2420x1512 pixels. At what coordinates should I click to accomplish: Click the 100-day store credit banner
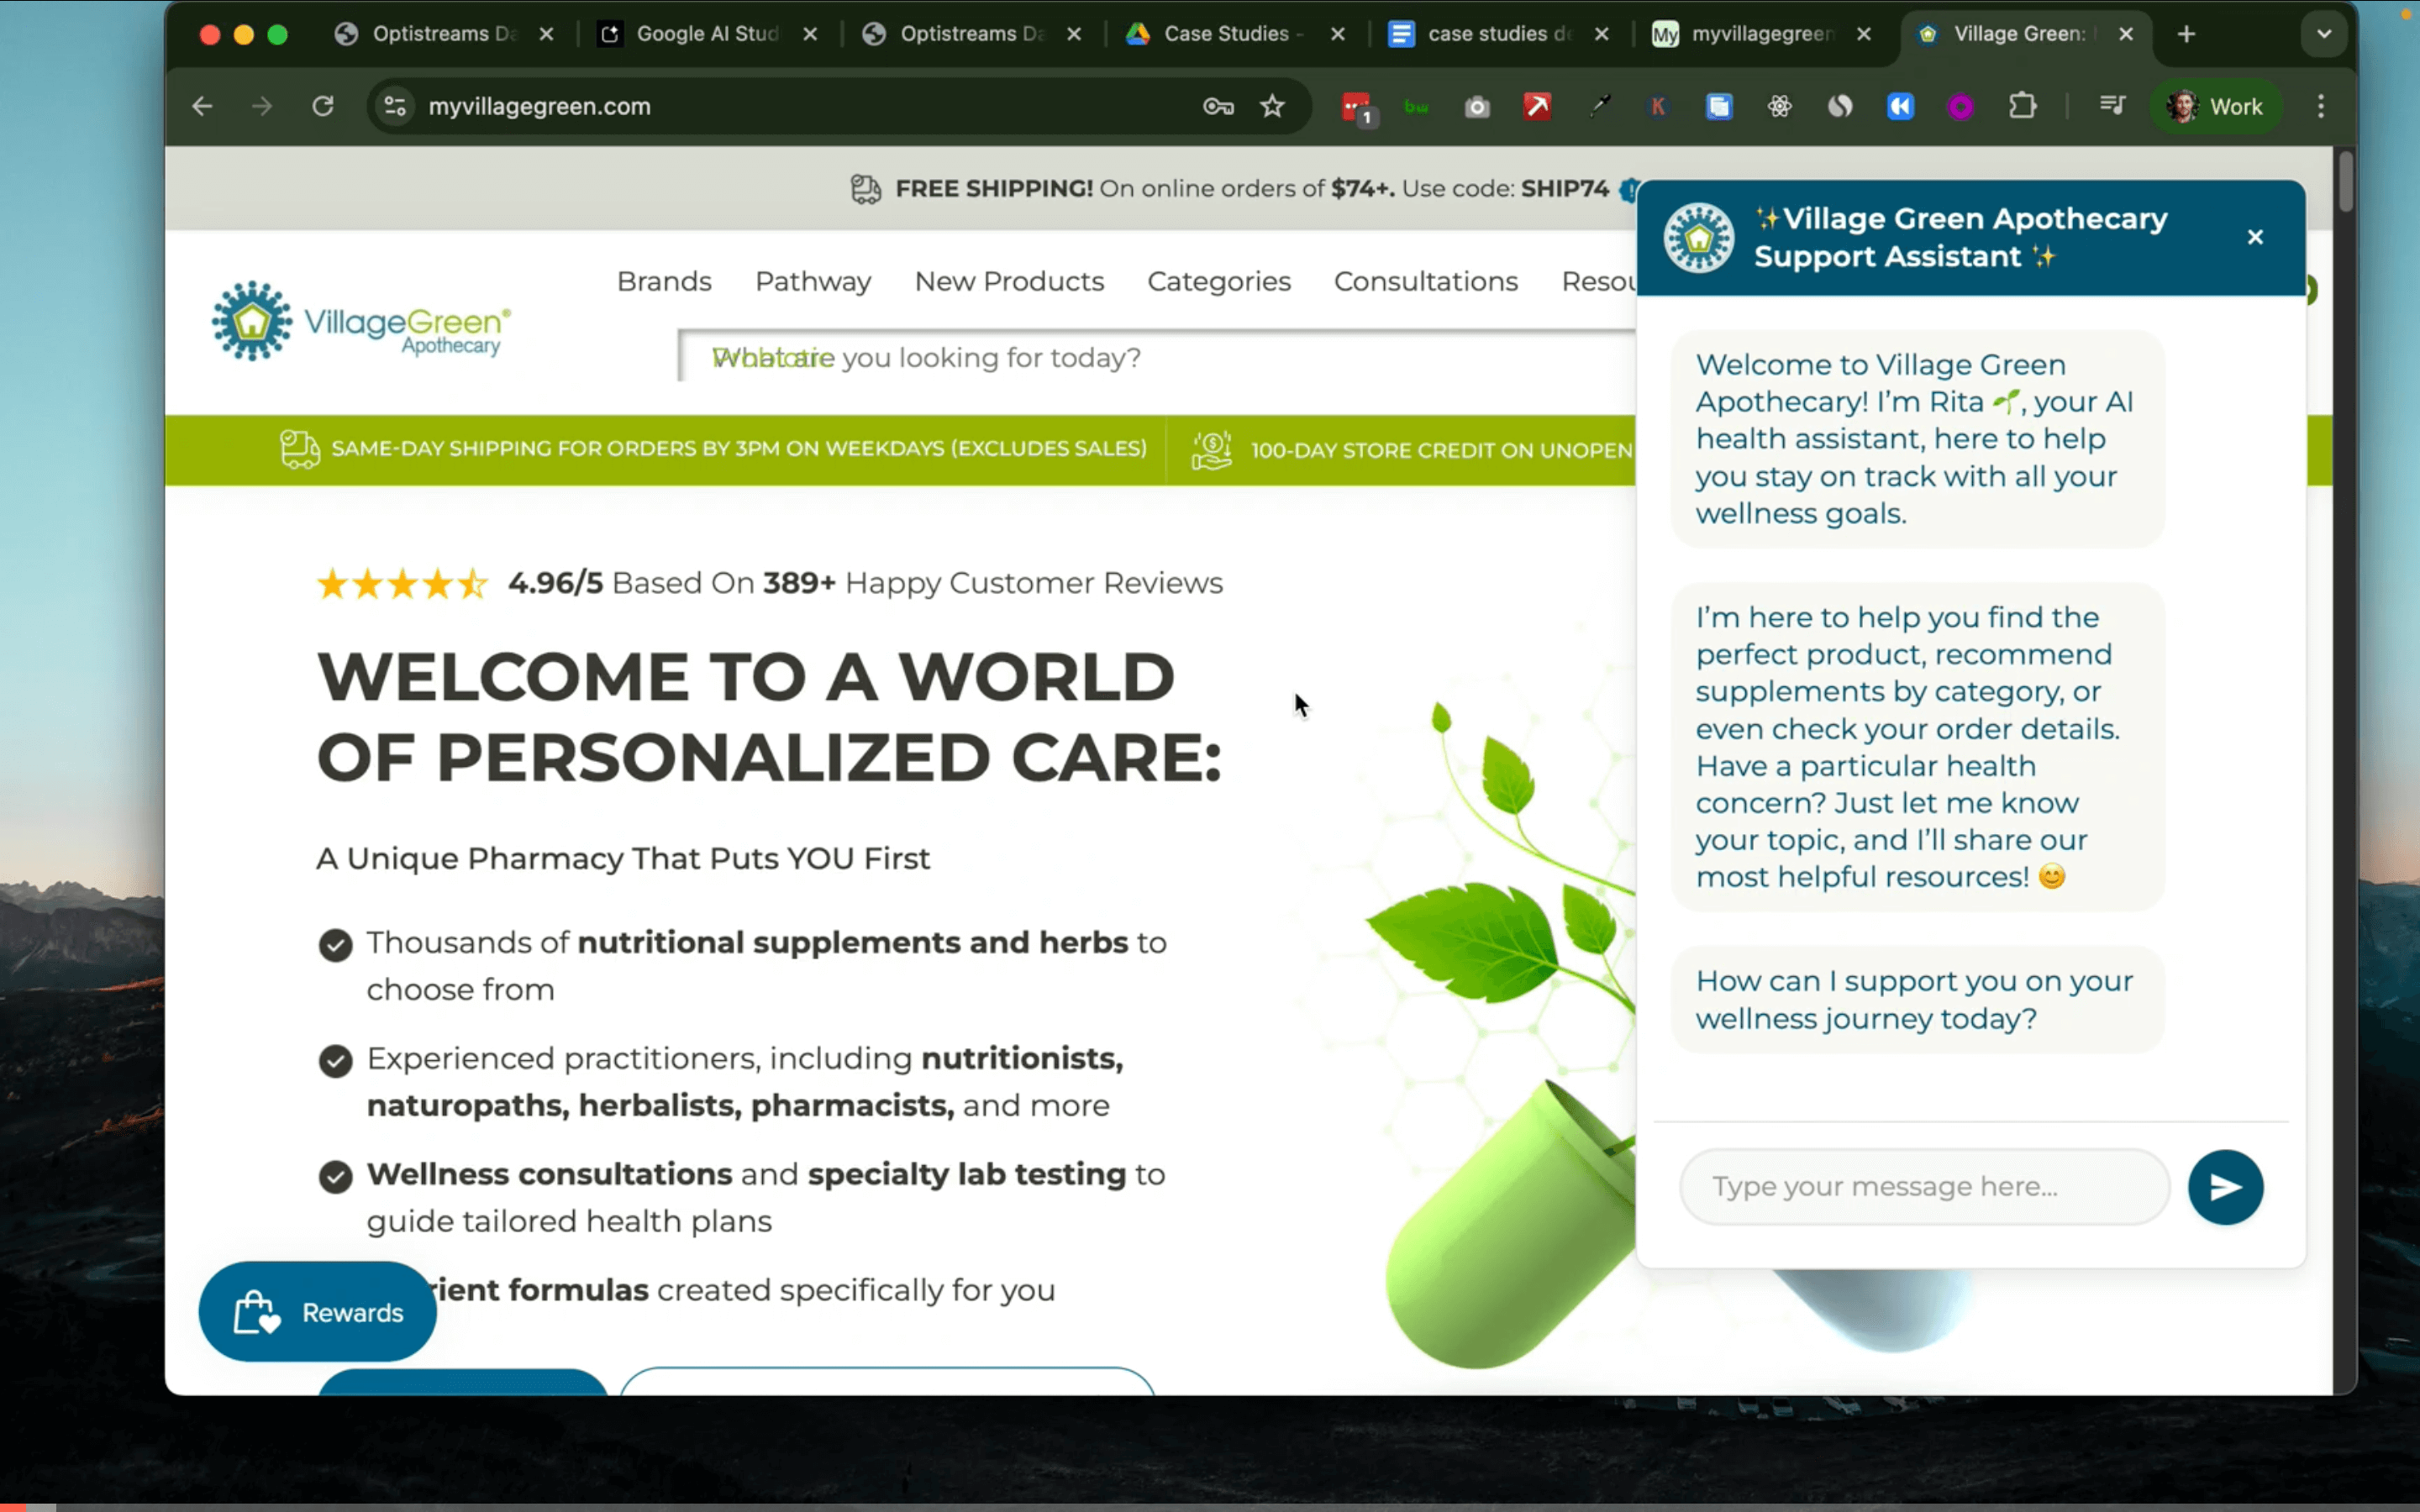[1412, 450]
